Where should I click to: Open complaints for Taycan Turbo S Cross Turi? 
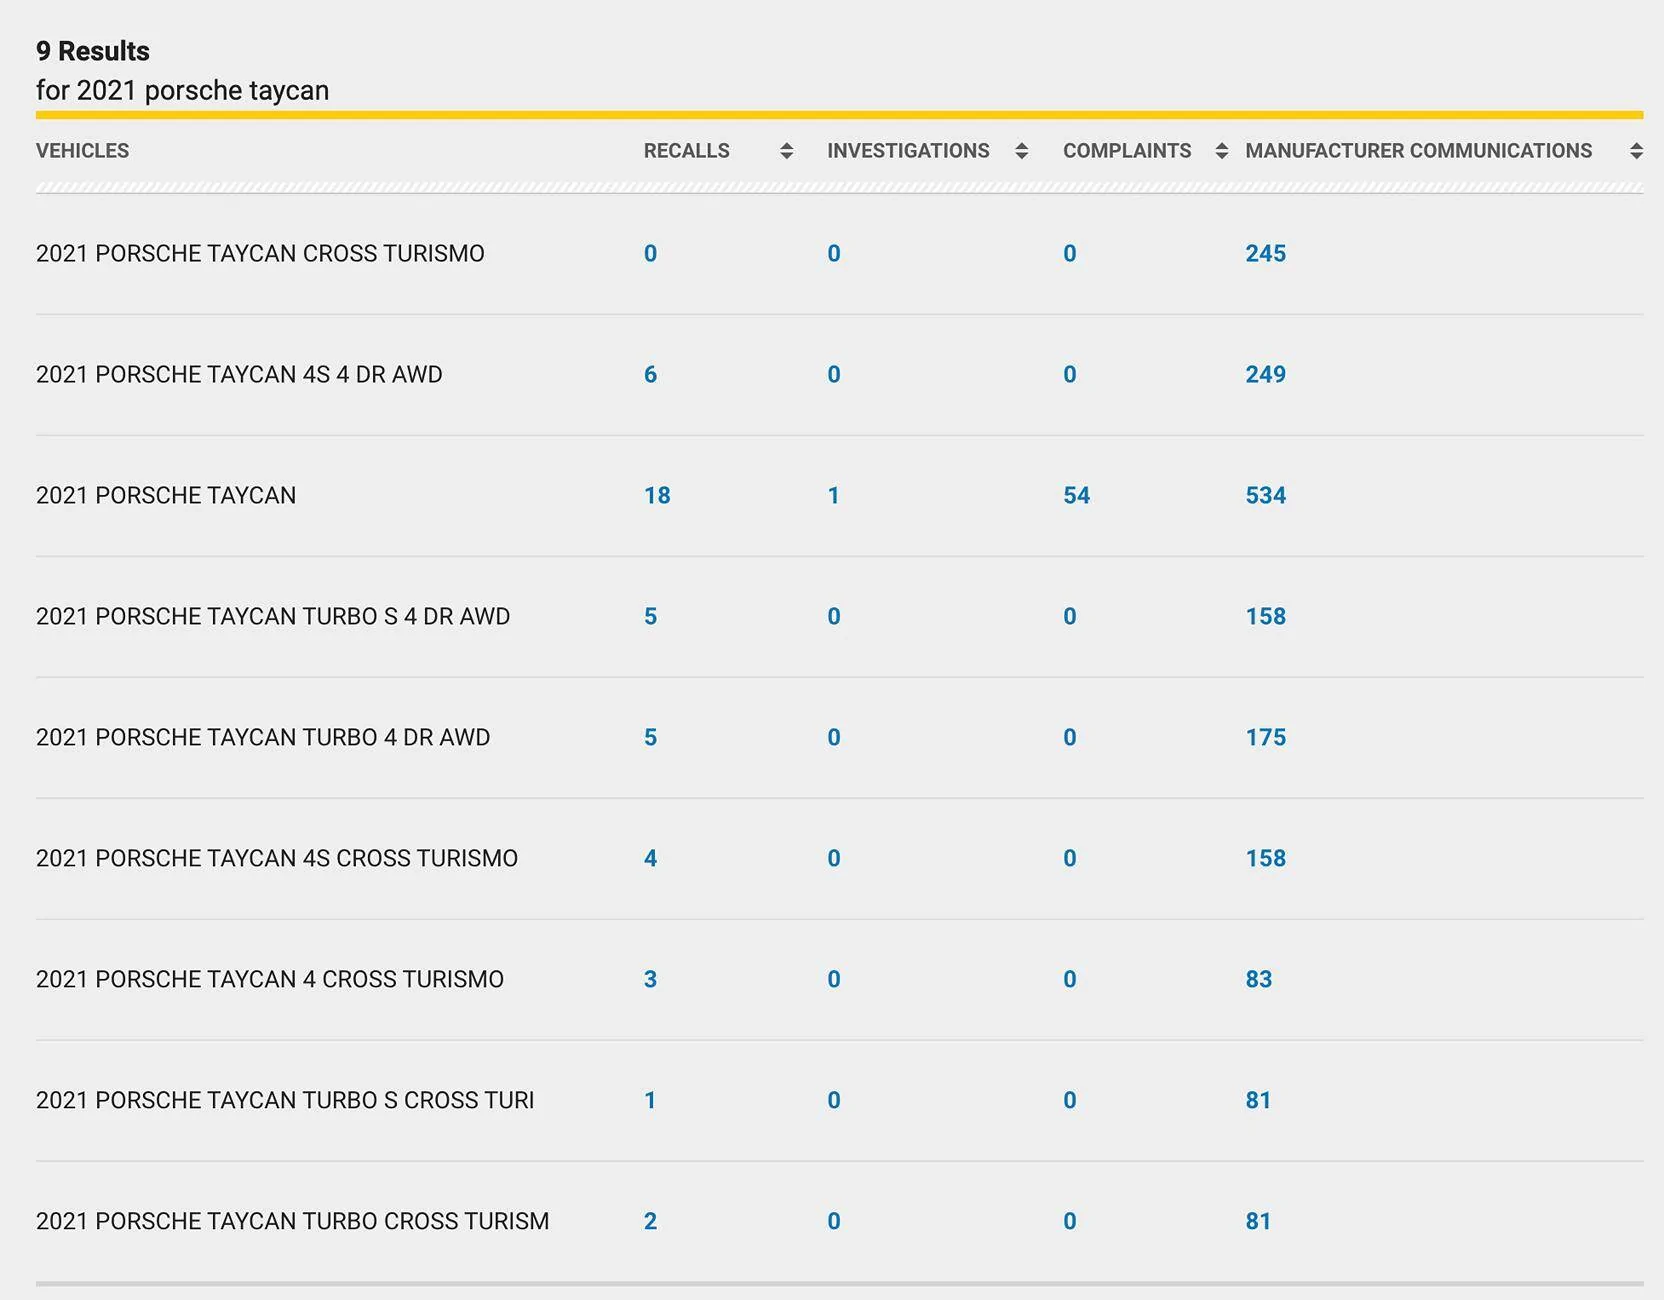[x=1070, y=1101]
